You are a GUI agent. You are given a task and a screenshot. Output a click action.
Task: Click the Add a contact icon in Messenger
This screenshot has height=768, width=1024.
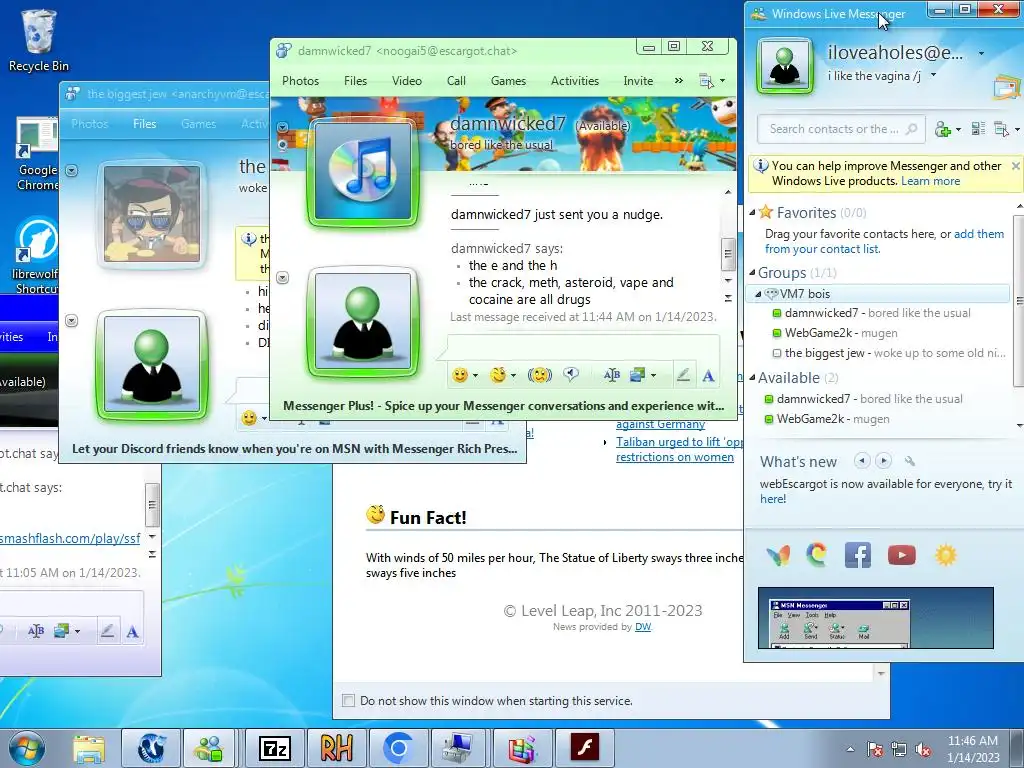pos(942,129)
